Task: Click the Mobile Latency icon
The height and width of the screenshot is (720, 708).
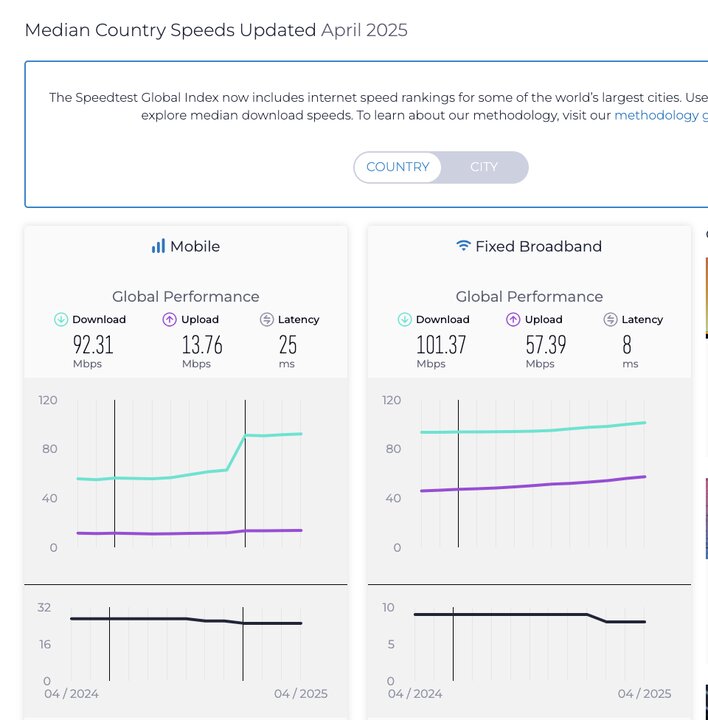Action: point(266,320)
